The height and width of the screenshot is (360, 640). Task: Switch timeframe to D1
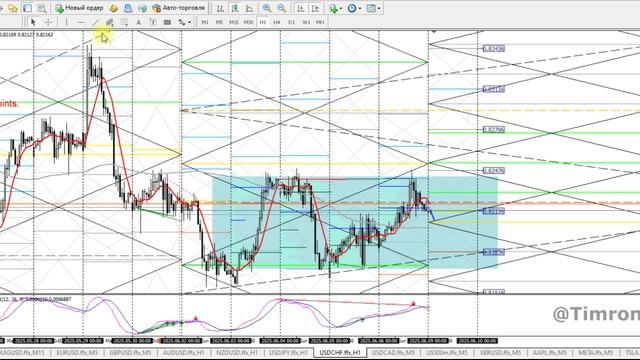(291, 22)
